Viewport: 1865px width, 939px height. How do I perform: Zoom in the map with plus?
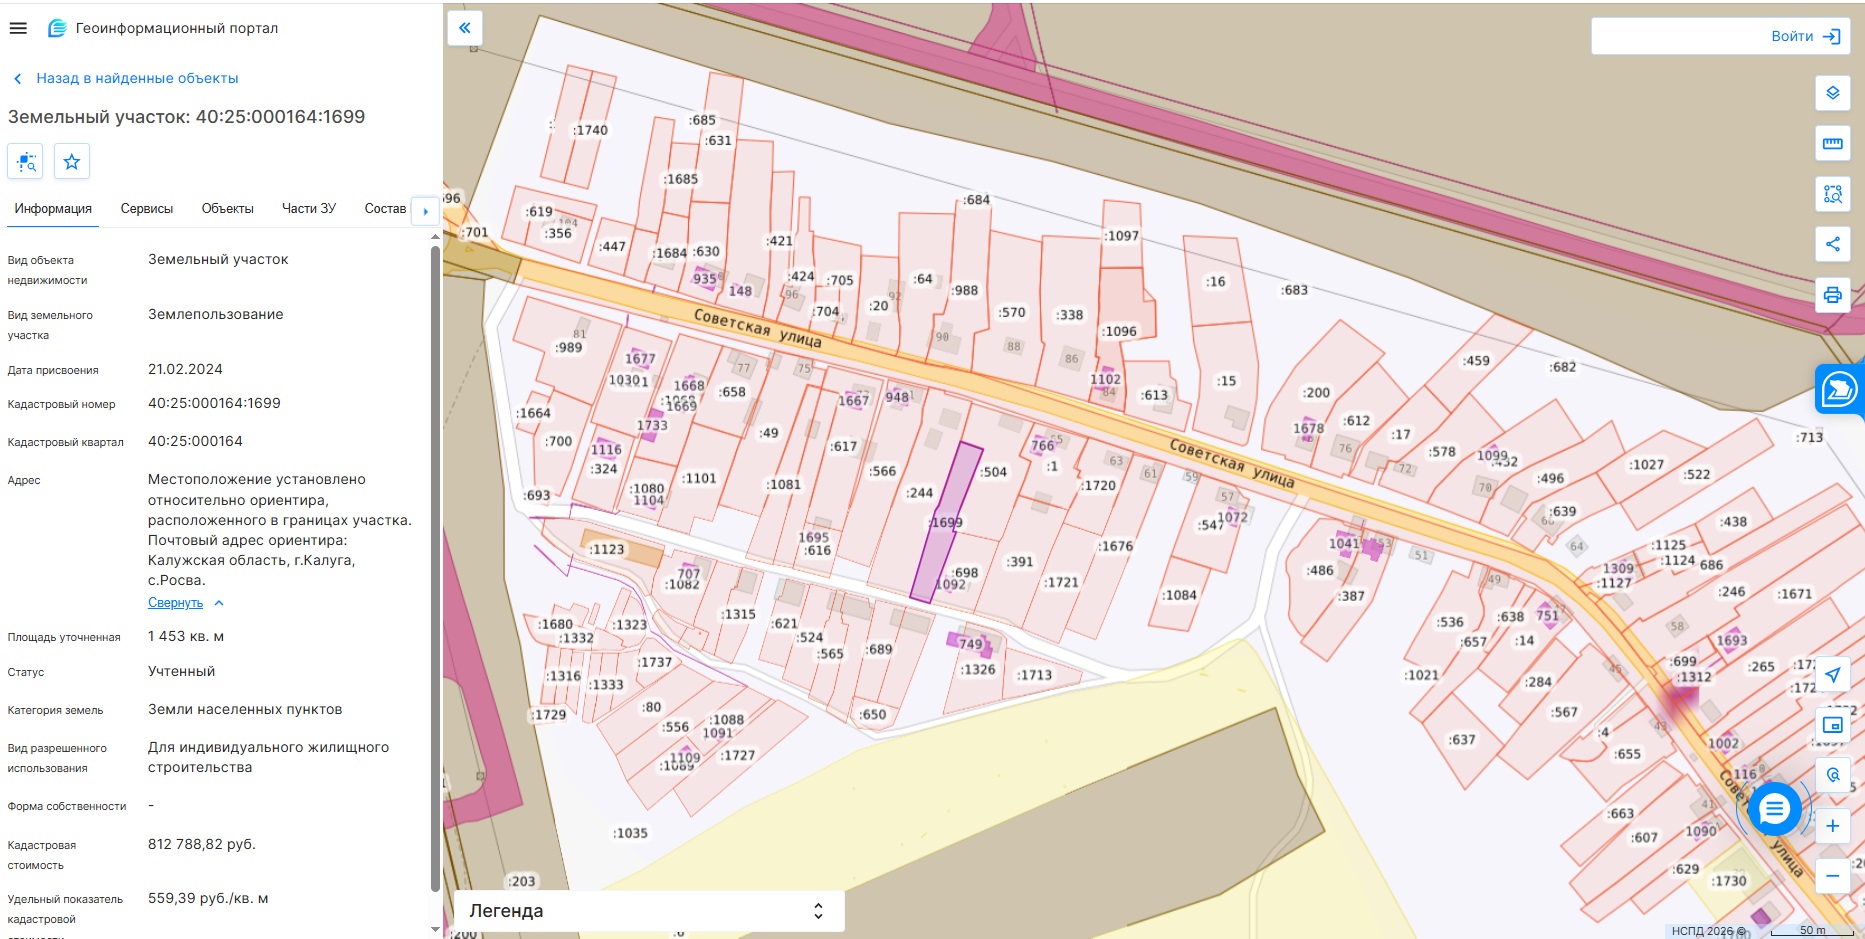point(1832,826)
